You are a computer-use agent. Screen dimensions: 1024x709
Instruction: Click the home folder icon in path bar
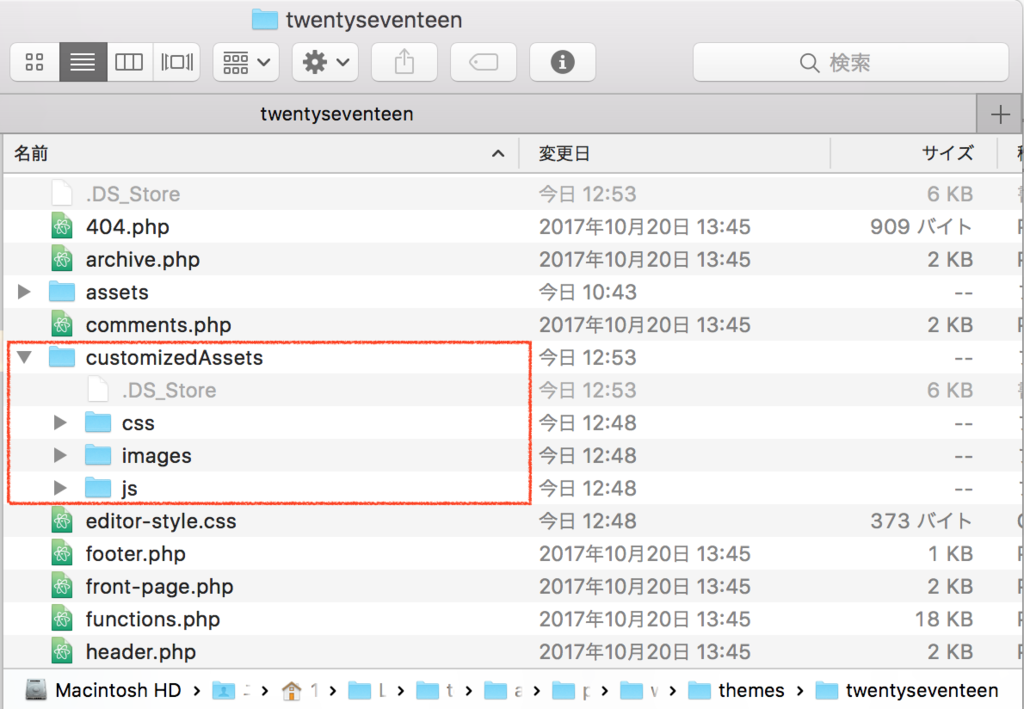pos(291,690)
